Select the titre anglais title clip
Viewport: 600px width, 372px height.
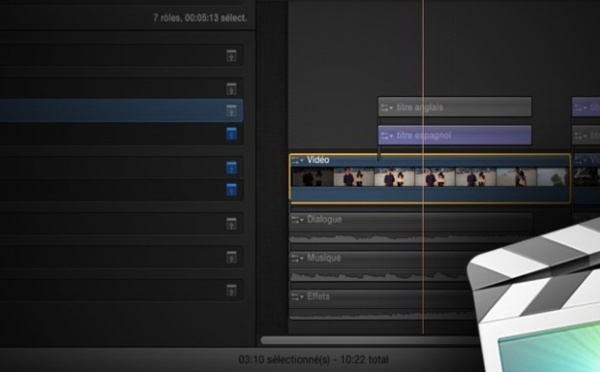pos(455,107)
